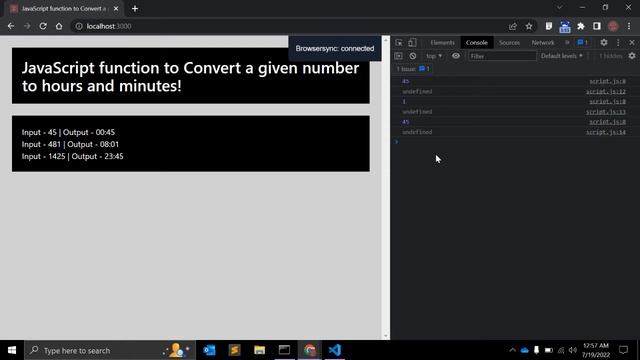
Task: Expand the Default levels dropdown
Action: pos(562,56)
